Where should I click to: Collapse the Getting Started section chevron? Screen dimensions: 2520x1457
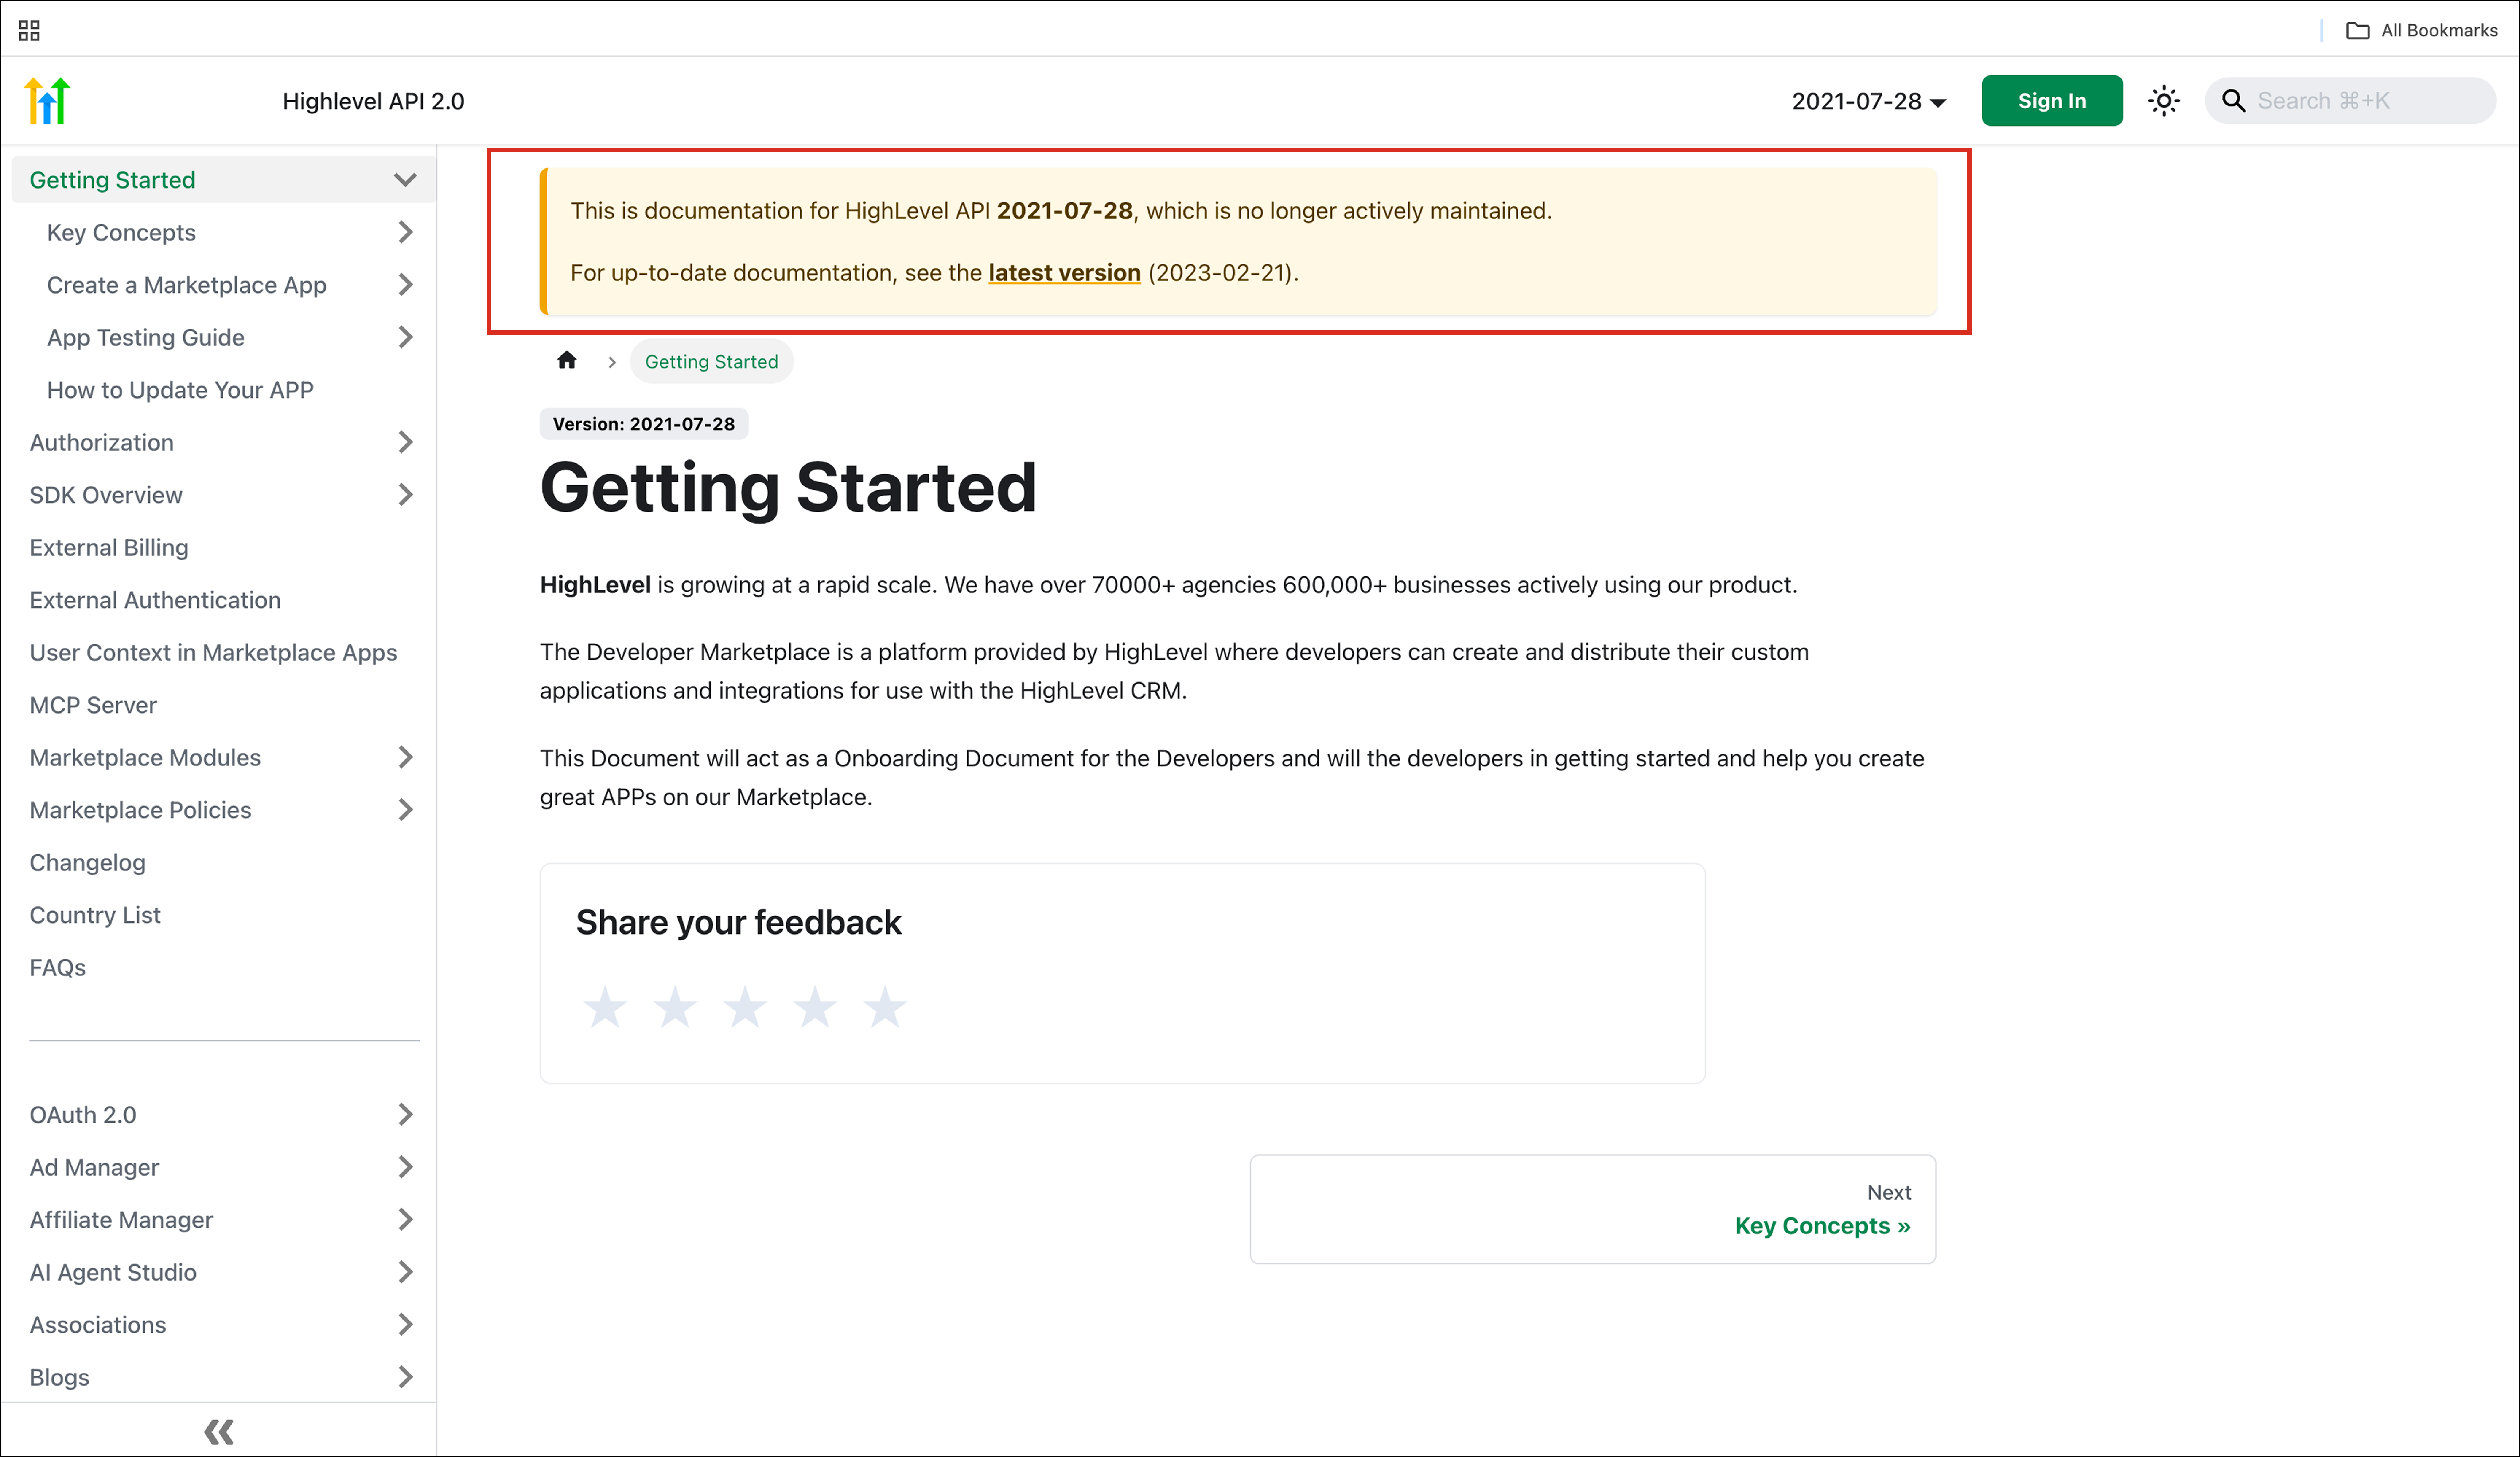(x=405, y=180)
